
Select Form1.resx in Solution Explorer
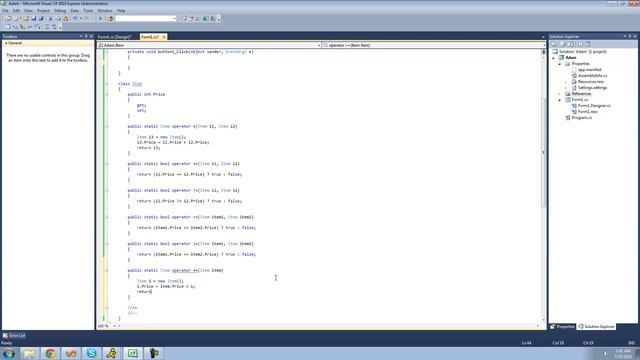tap(588, 111)
